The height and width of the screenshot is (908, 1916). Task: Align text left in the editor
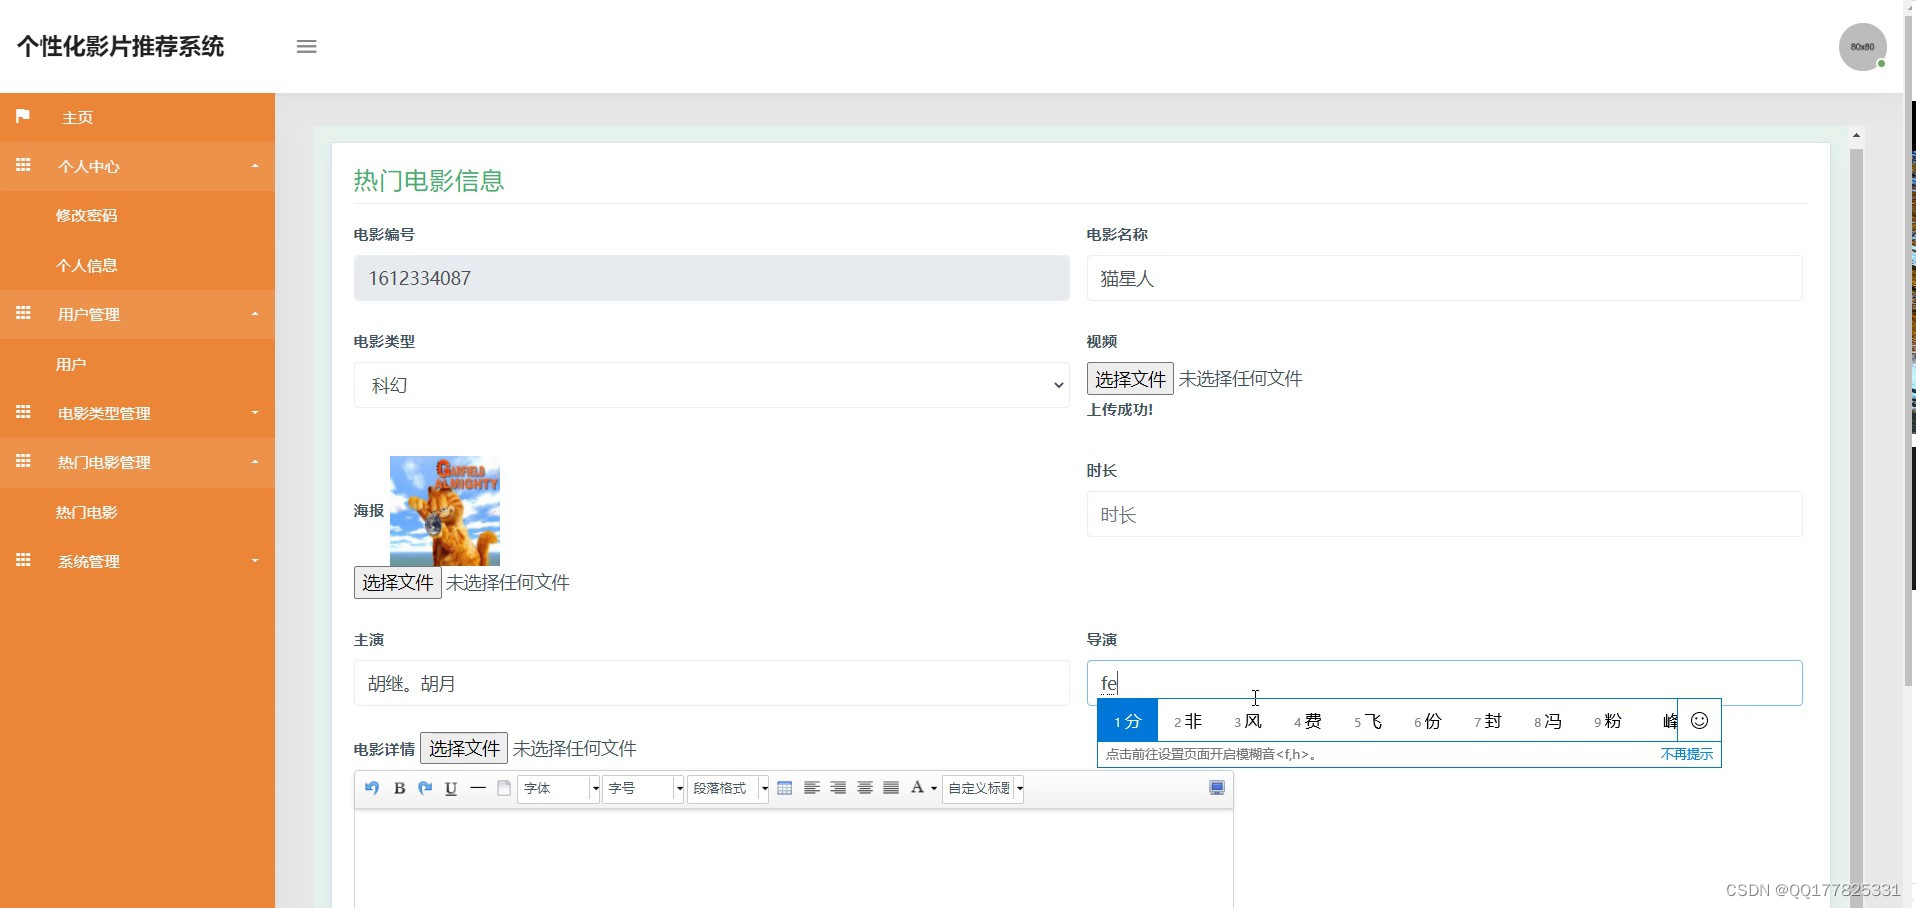coord(812,788)
